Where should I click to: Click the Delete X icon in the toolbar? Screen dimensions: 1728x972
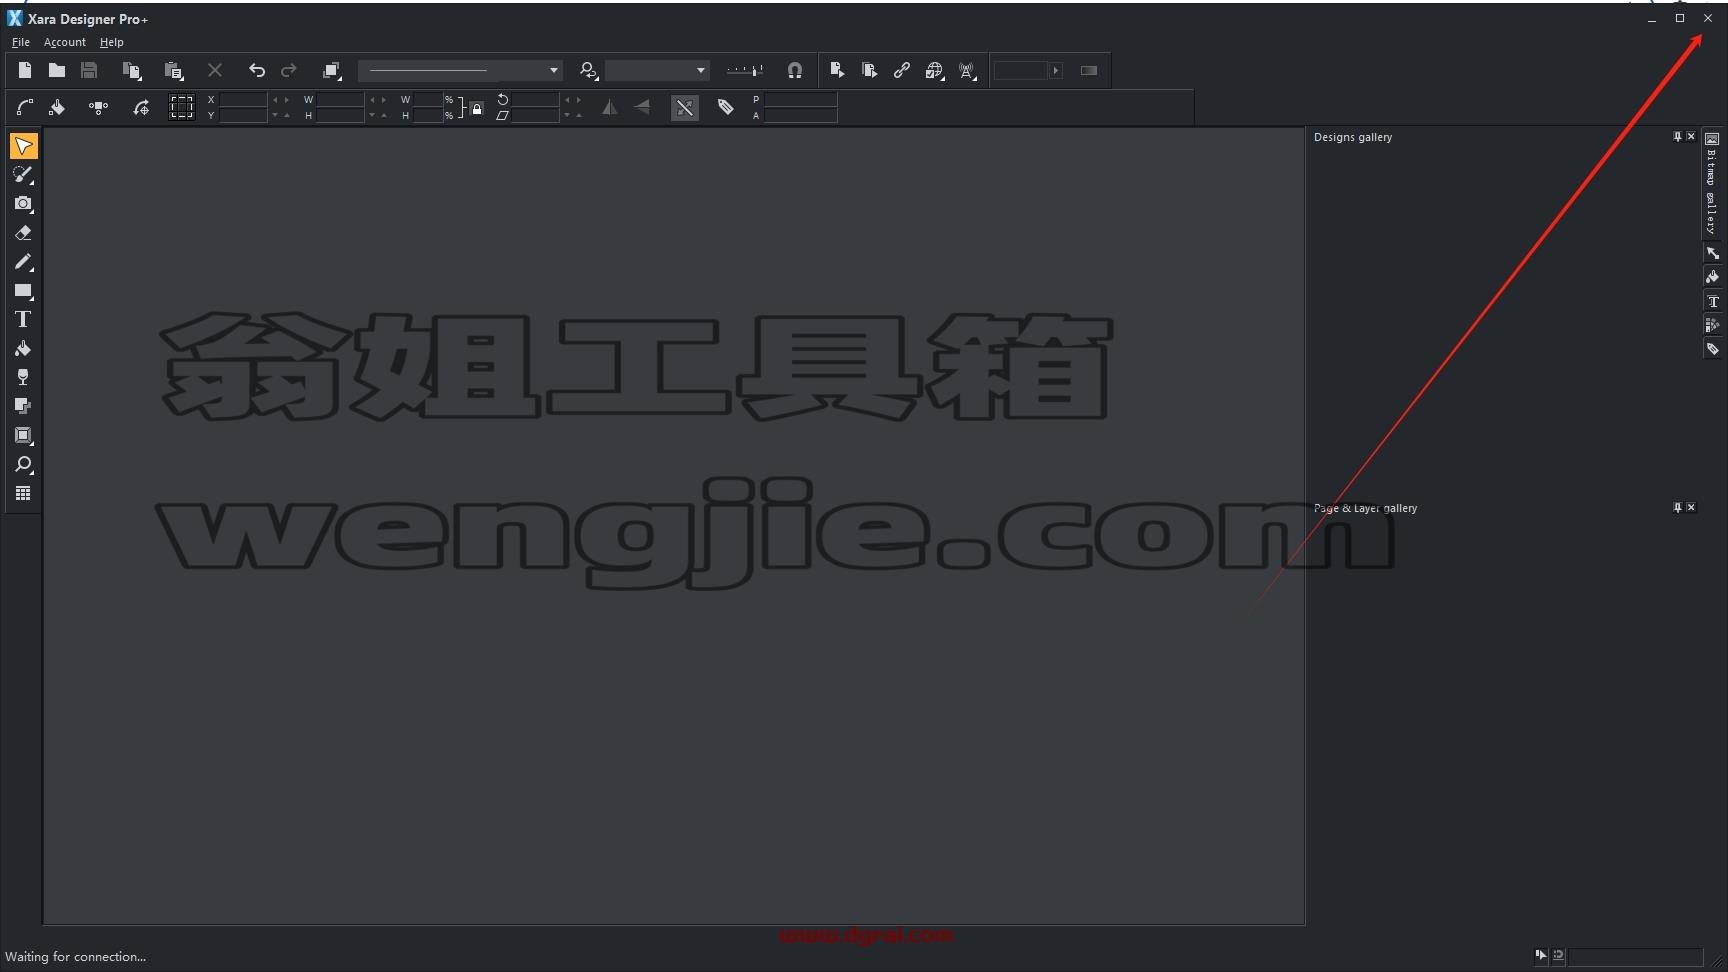pyautogui.click(x=215, y=70)
